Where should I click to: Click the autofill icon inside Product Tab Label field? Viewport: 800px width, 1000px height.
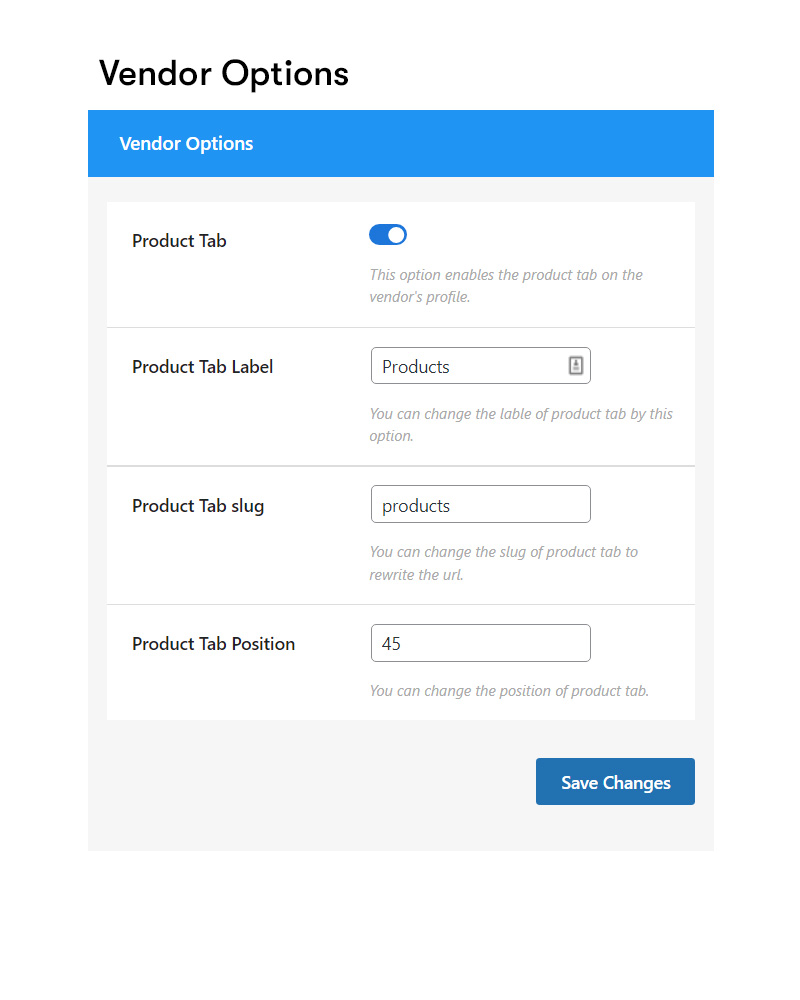tap(575, 365)
